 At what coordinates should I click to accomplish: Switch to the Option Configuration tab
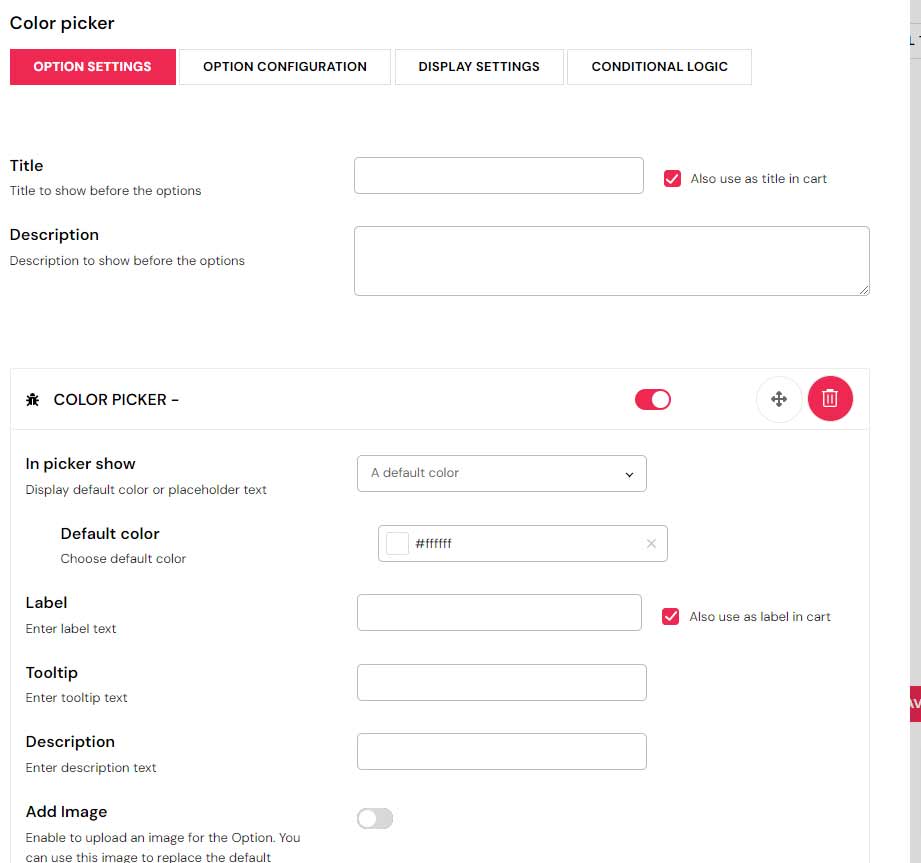click(285, 67)
